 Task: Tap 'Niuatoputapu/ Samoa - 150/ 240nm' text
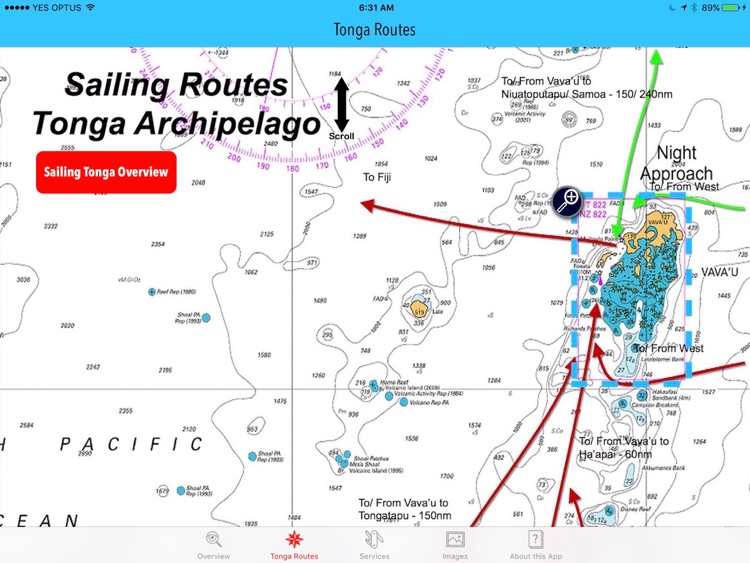tap(587, 94)
